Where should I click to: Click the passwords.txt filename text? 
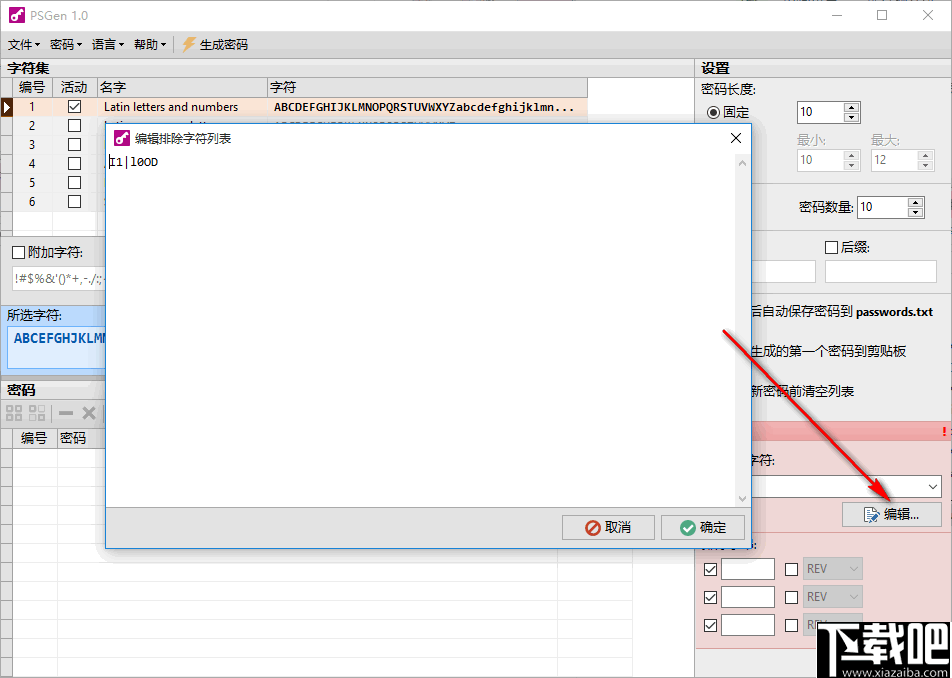point(894,312)
